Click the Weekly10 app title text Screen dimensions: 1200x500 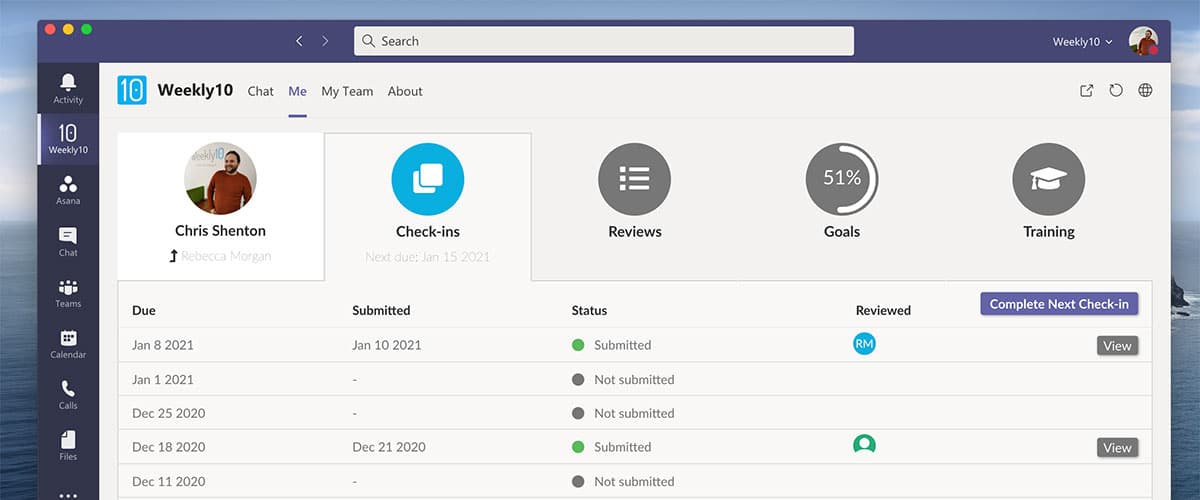[x=195, y=90]
